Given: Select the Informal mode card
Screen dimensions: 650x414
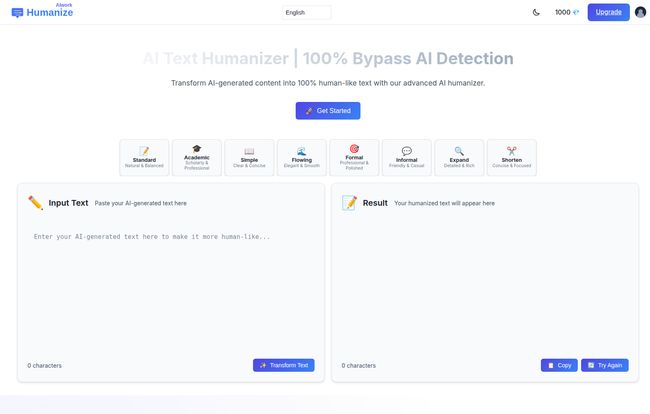Looking at the screenshot, I should pos(407,157).
